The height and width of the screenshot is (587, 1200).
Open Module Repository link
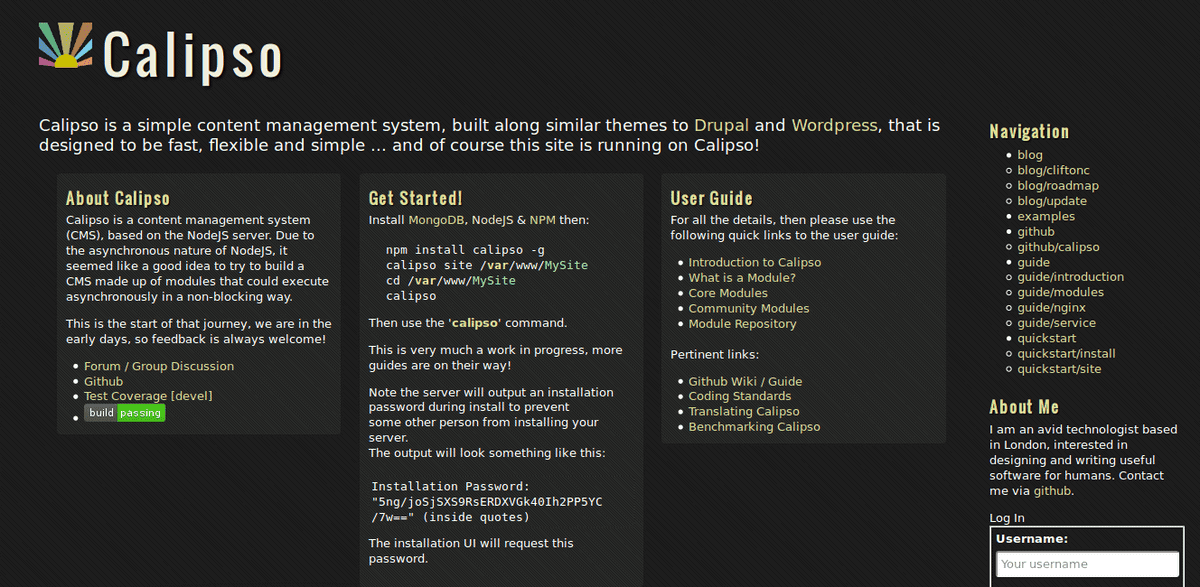(742, 324)
